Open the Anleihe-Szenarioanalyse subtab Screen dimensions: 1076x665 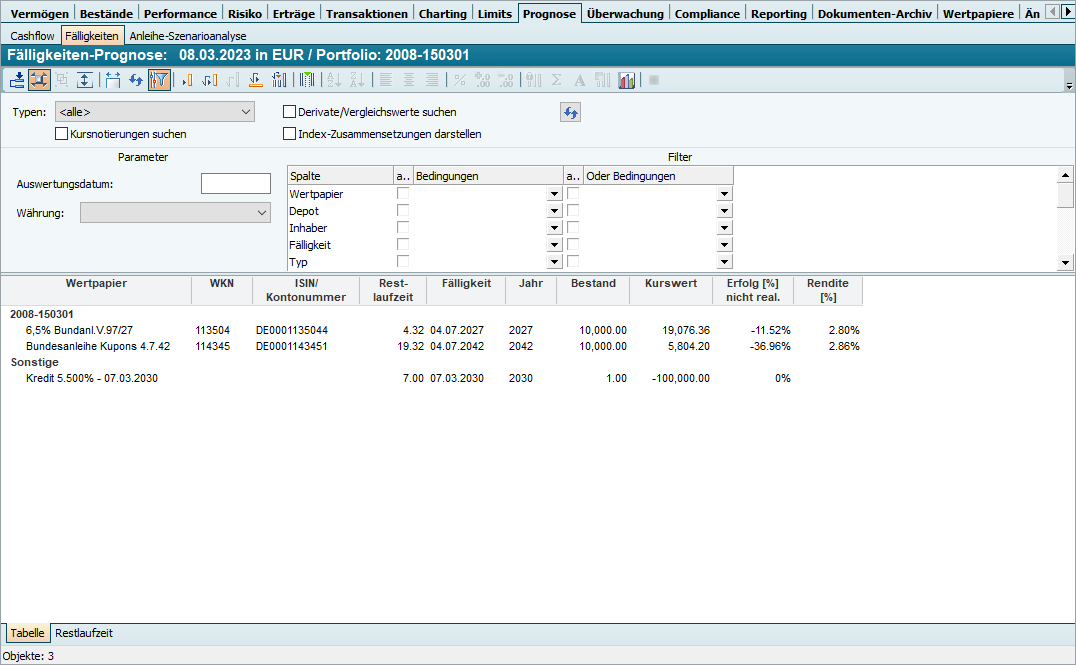188,35
